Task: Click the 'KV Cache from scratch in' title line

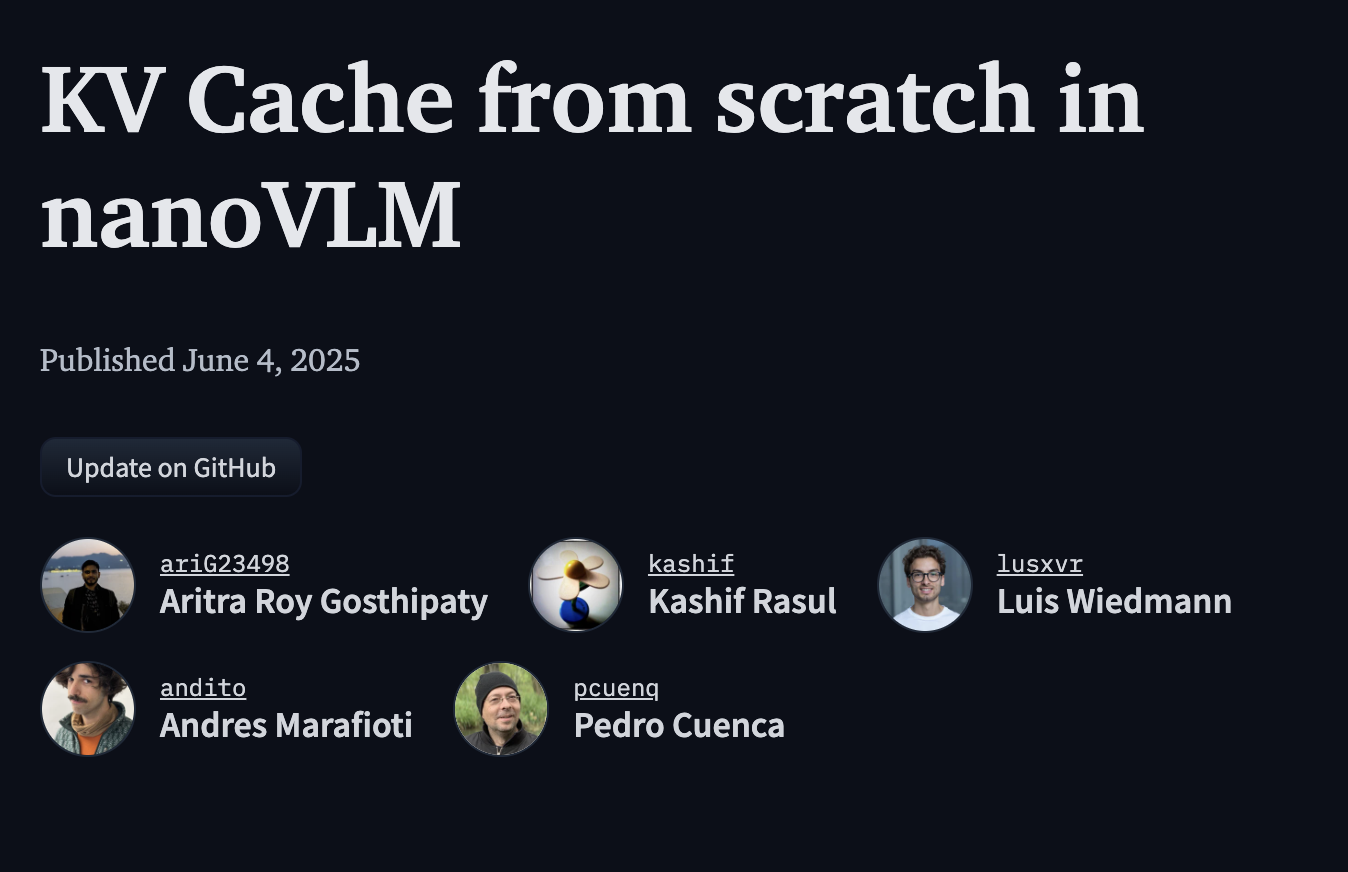Action: pyautogui.click(x=591, y=100)
